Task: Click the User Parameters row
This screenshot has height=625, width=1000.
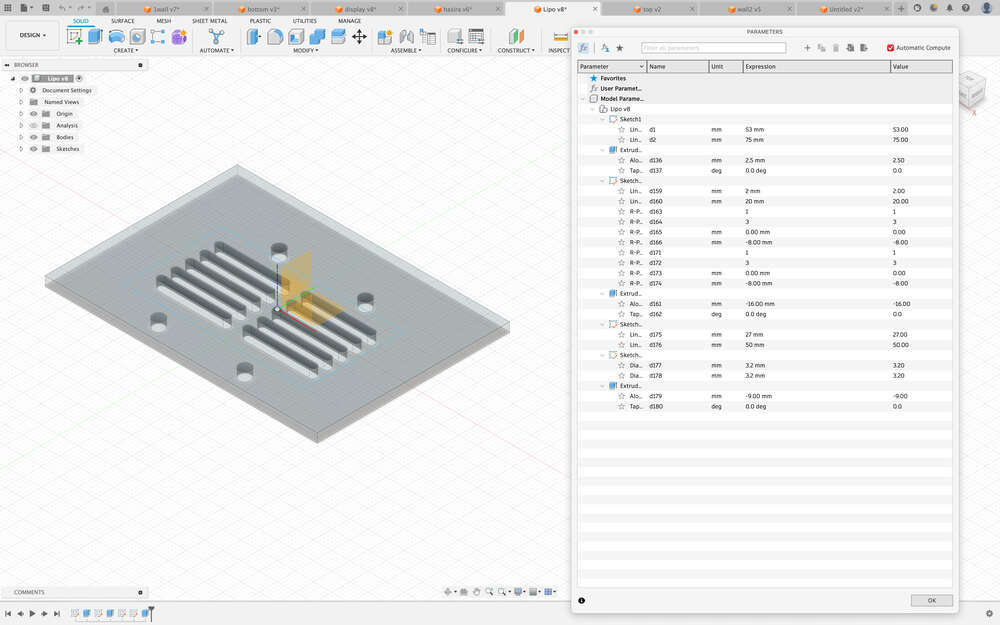Action: (x=765, y=89)
